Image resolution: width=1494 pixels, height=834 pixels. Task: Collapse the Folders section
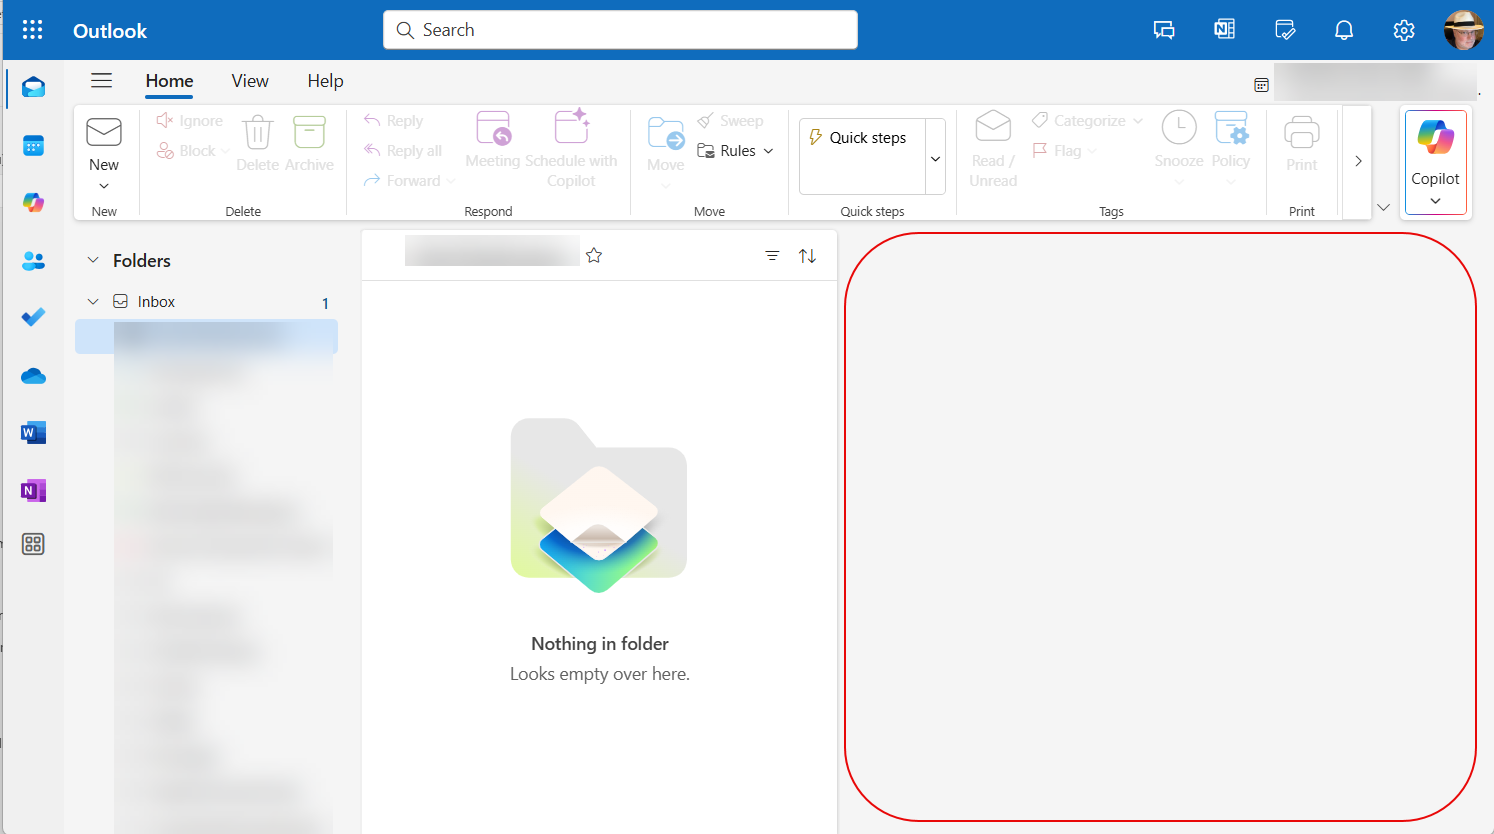(93, 260)
